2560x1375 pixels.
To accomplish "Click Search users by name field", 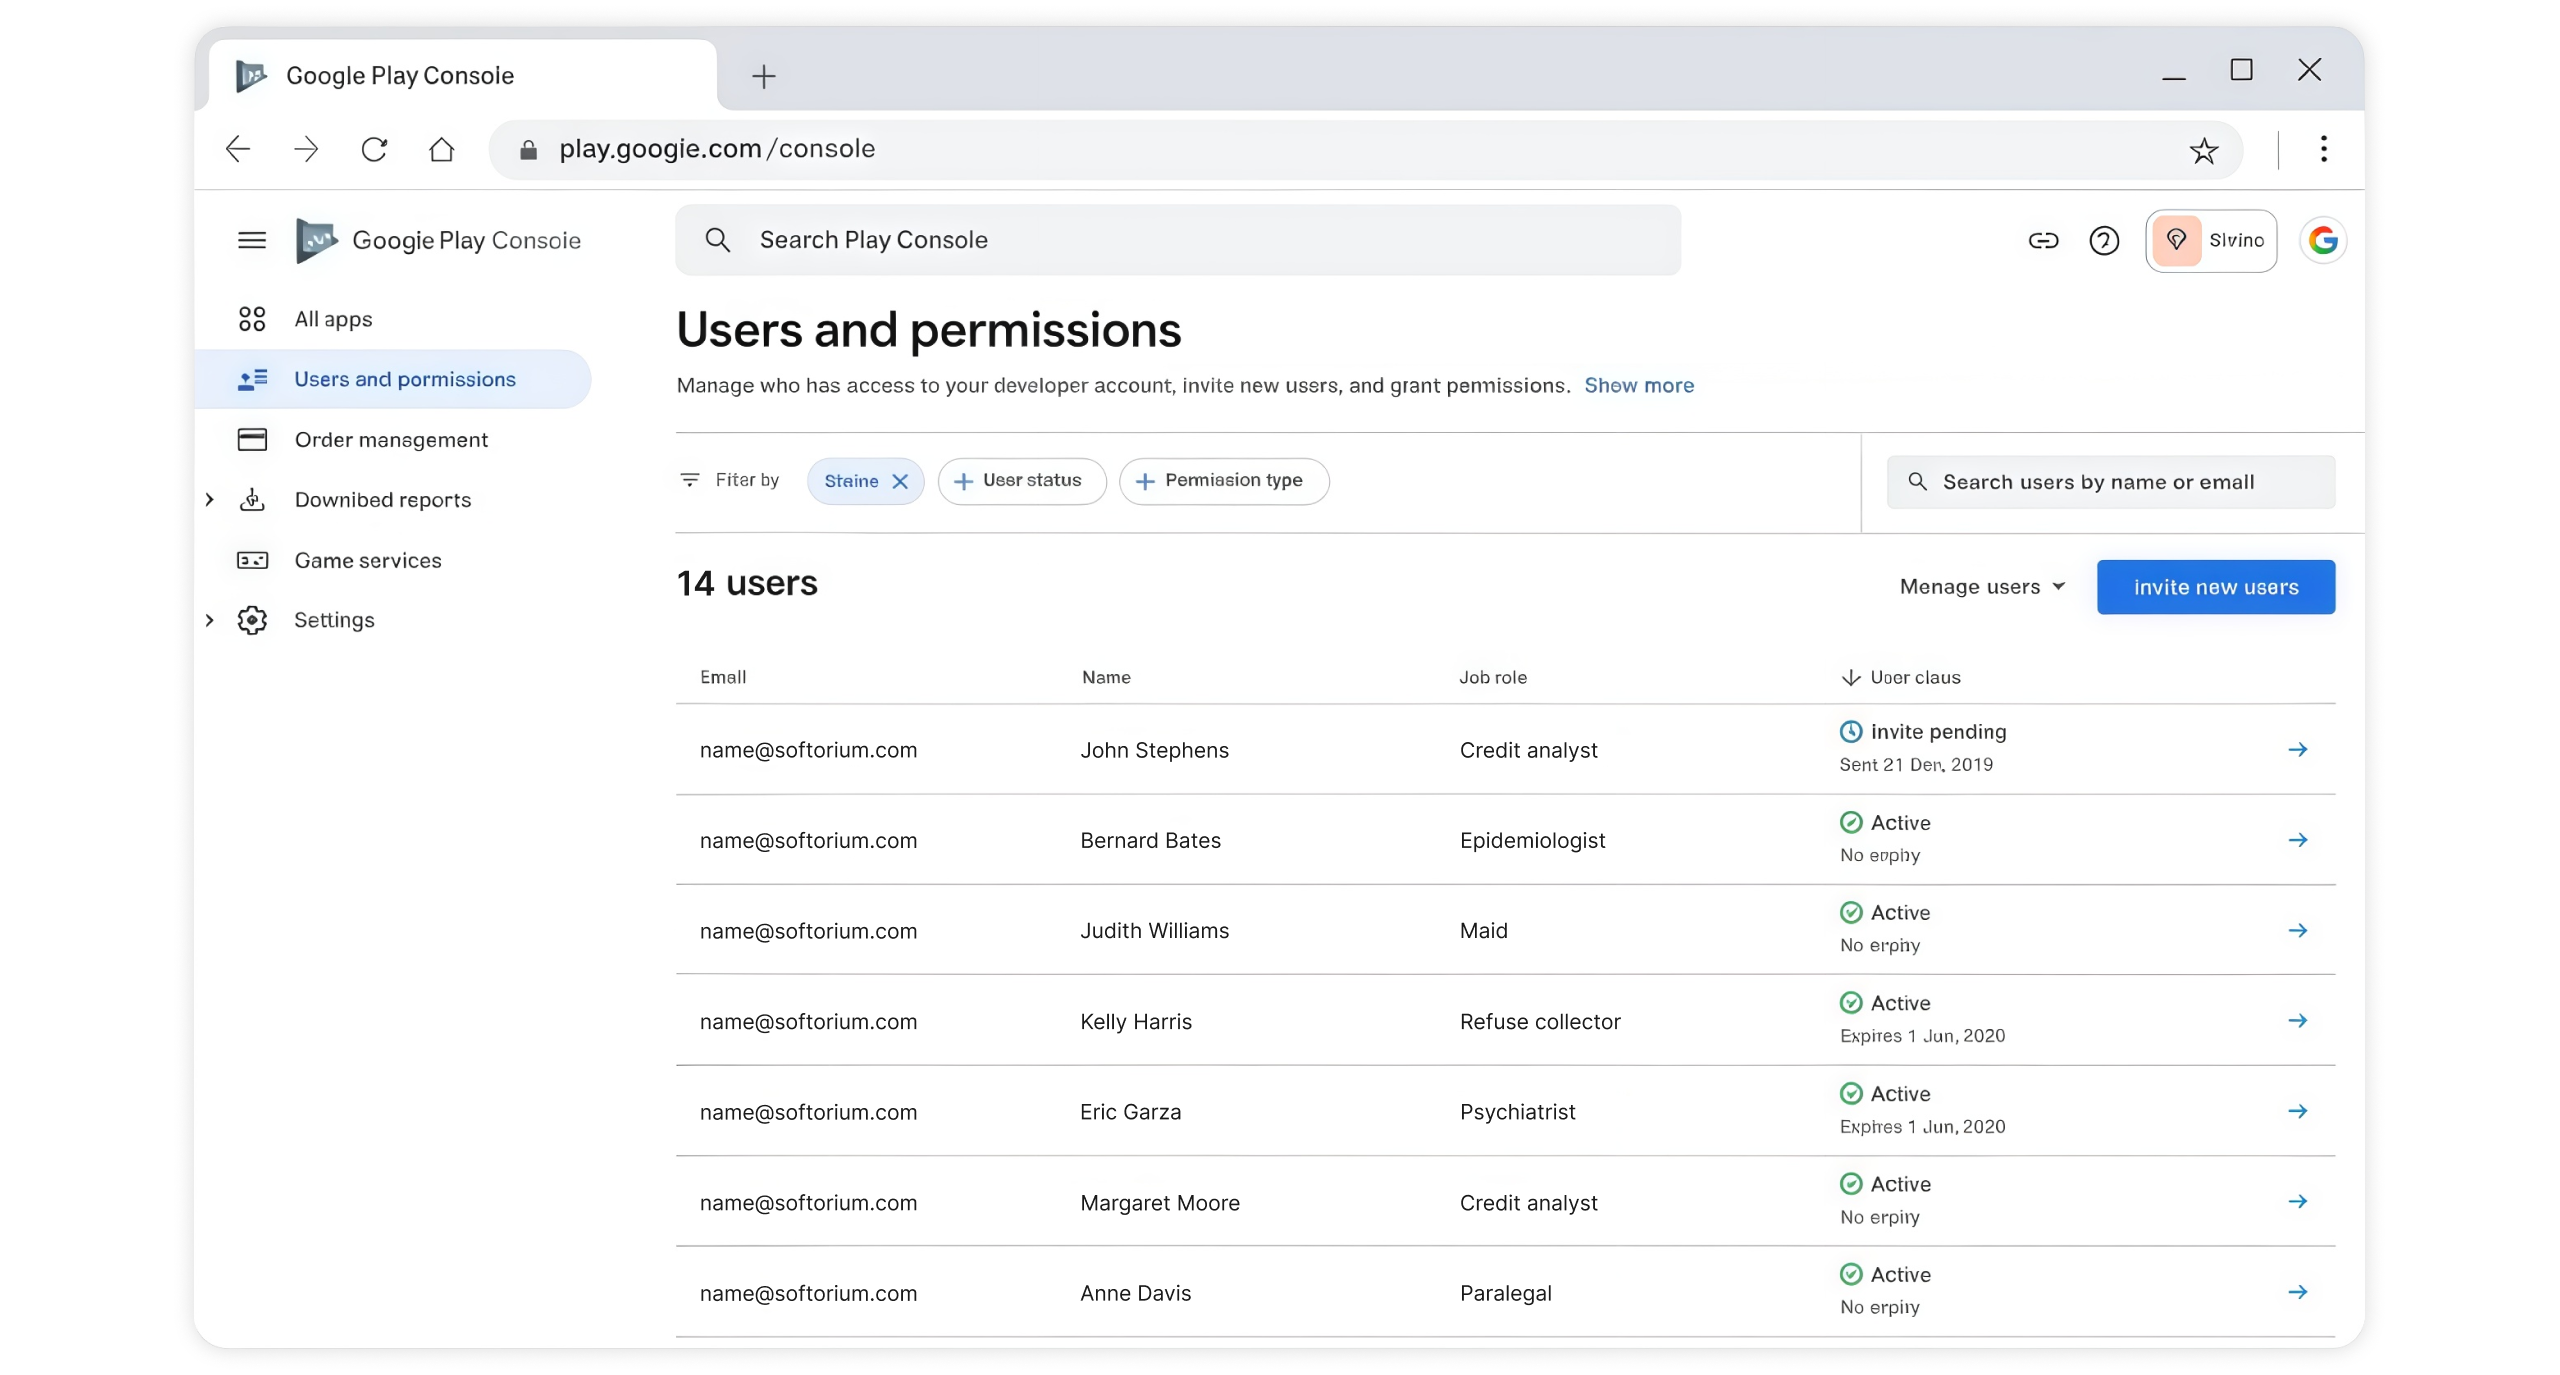I will 2110,482.
